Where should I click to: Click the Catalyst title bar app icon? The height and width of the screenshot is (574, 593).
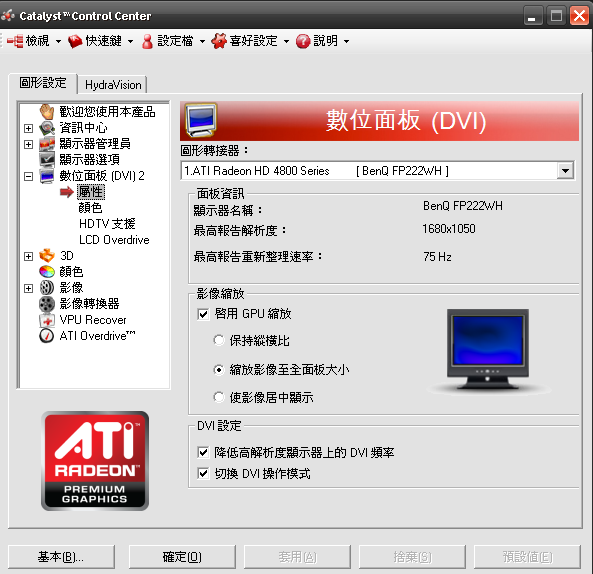[x=8, y=16]
